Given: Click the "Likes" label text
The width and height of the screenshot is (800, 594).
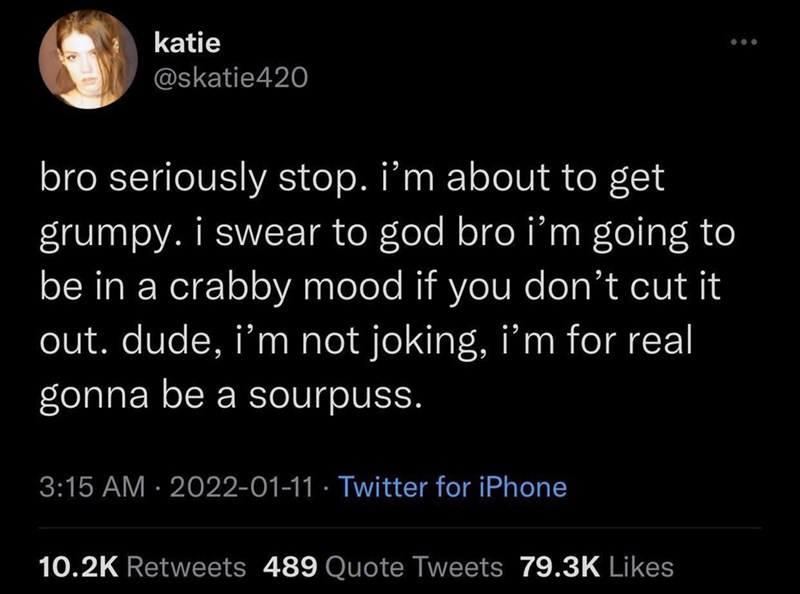Looking at the screenshot, I should click(x=639, y=567).
